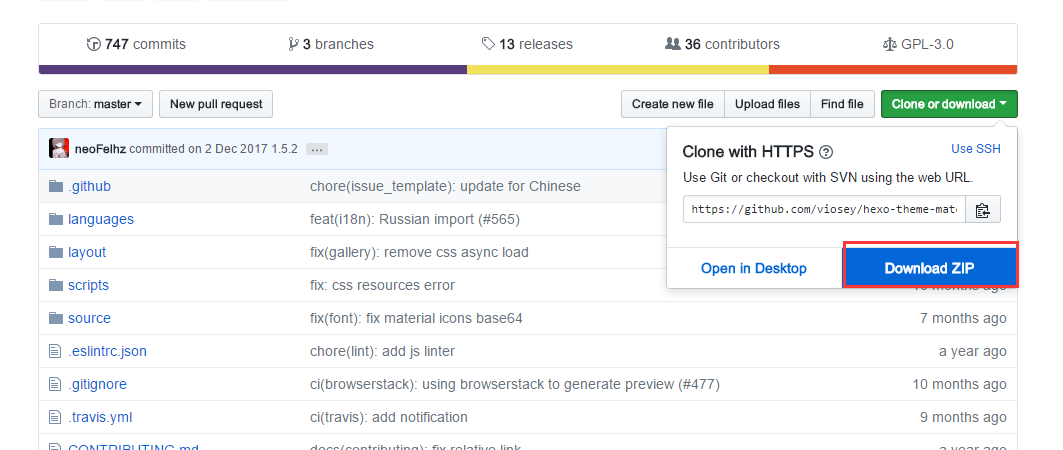
Task: Click the releases tag icon
Action: pyautogui.click(x=487, y=44)
